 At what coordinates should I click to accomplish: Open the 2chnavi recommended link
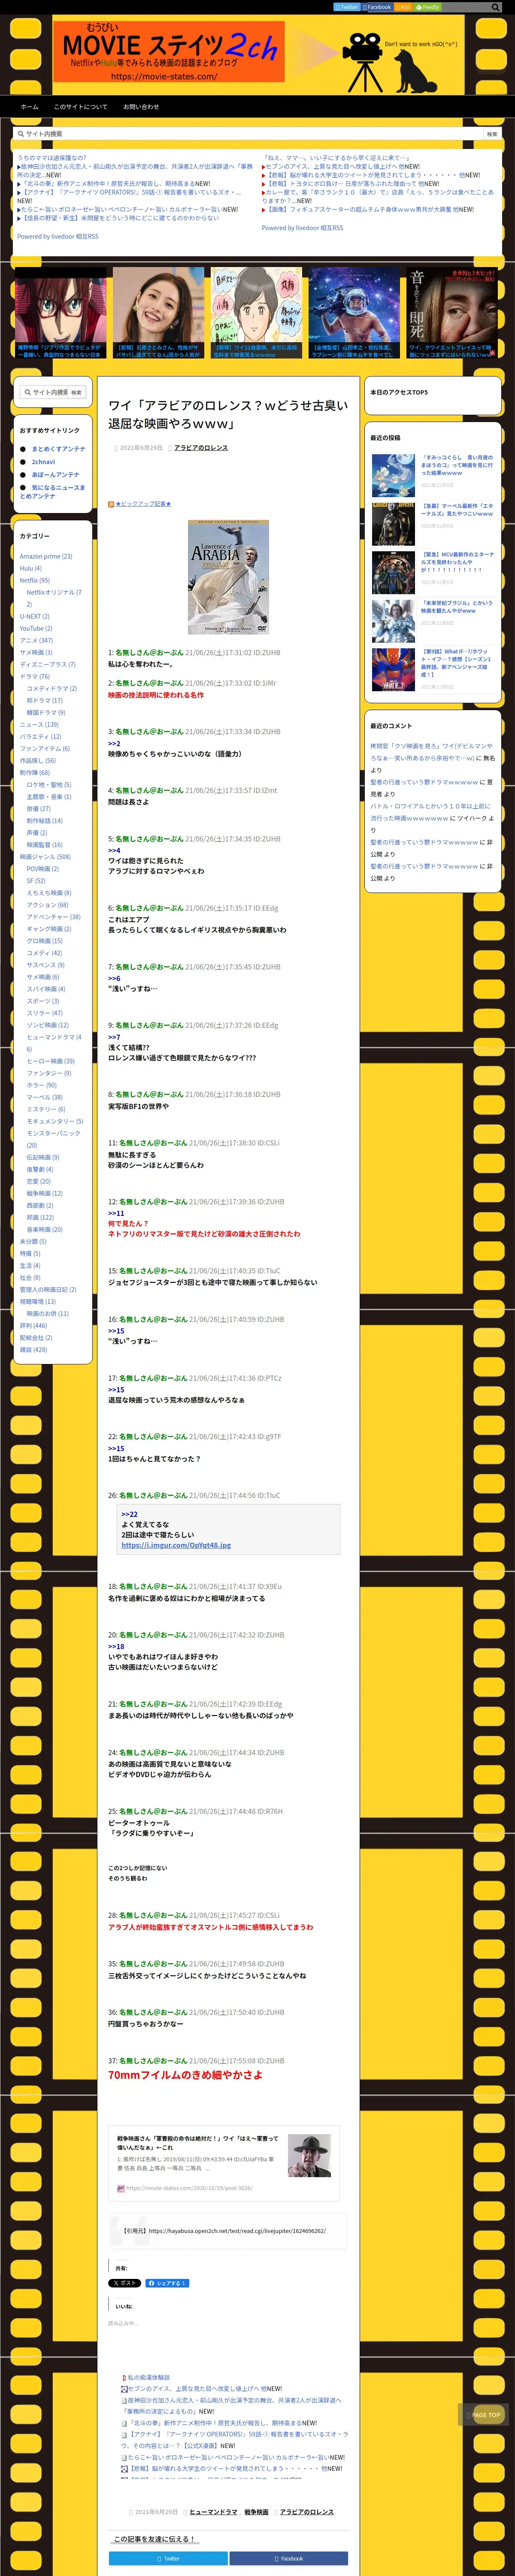43,462
